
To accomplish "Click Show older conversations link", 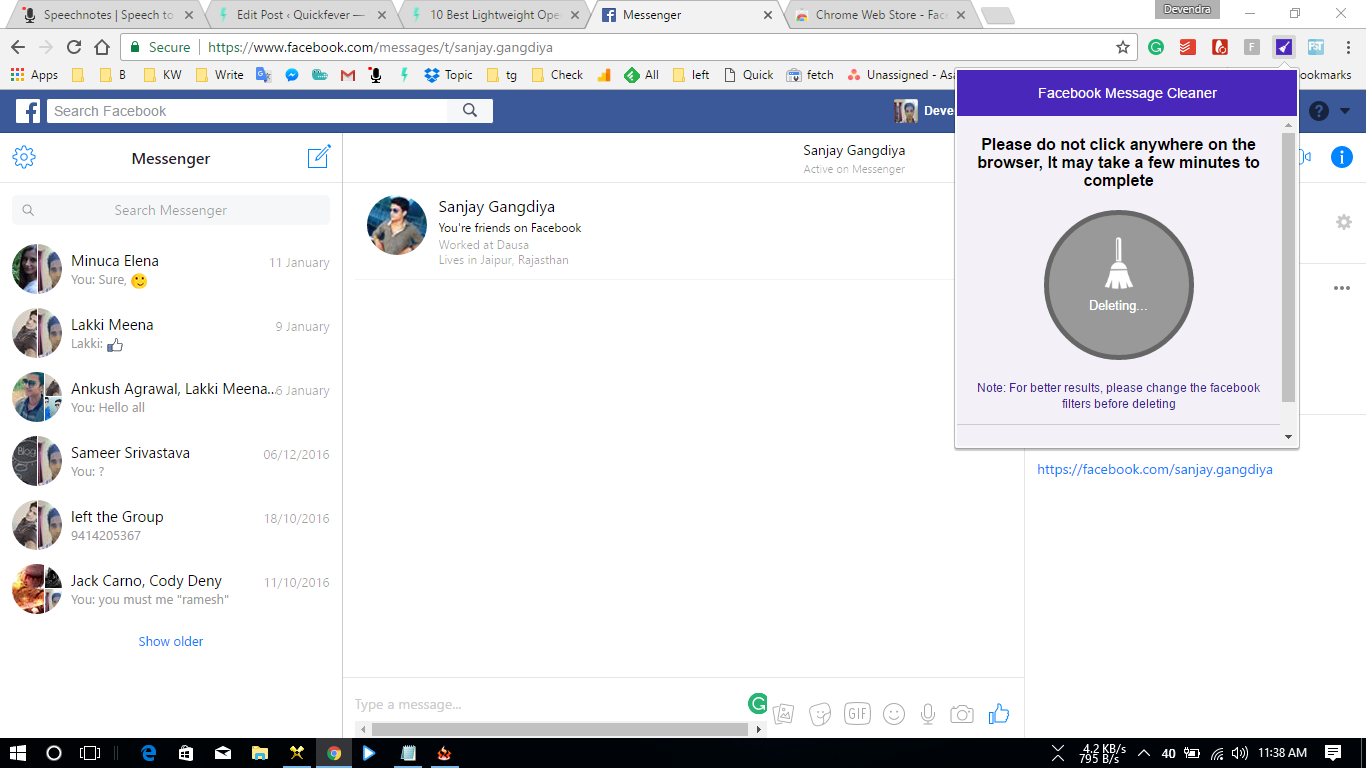I will click(171, 641).
